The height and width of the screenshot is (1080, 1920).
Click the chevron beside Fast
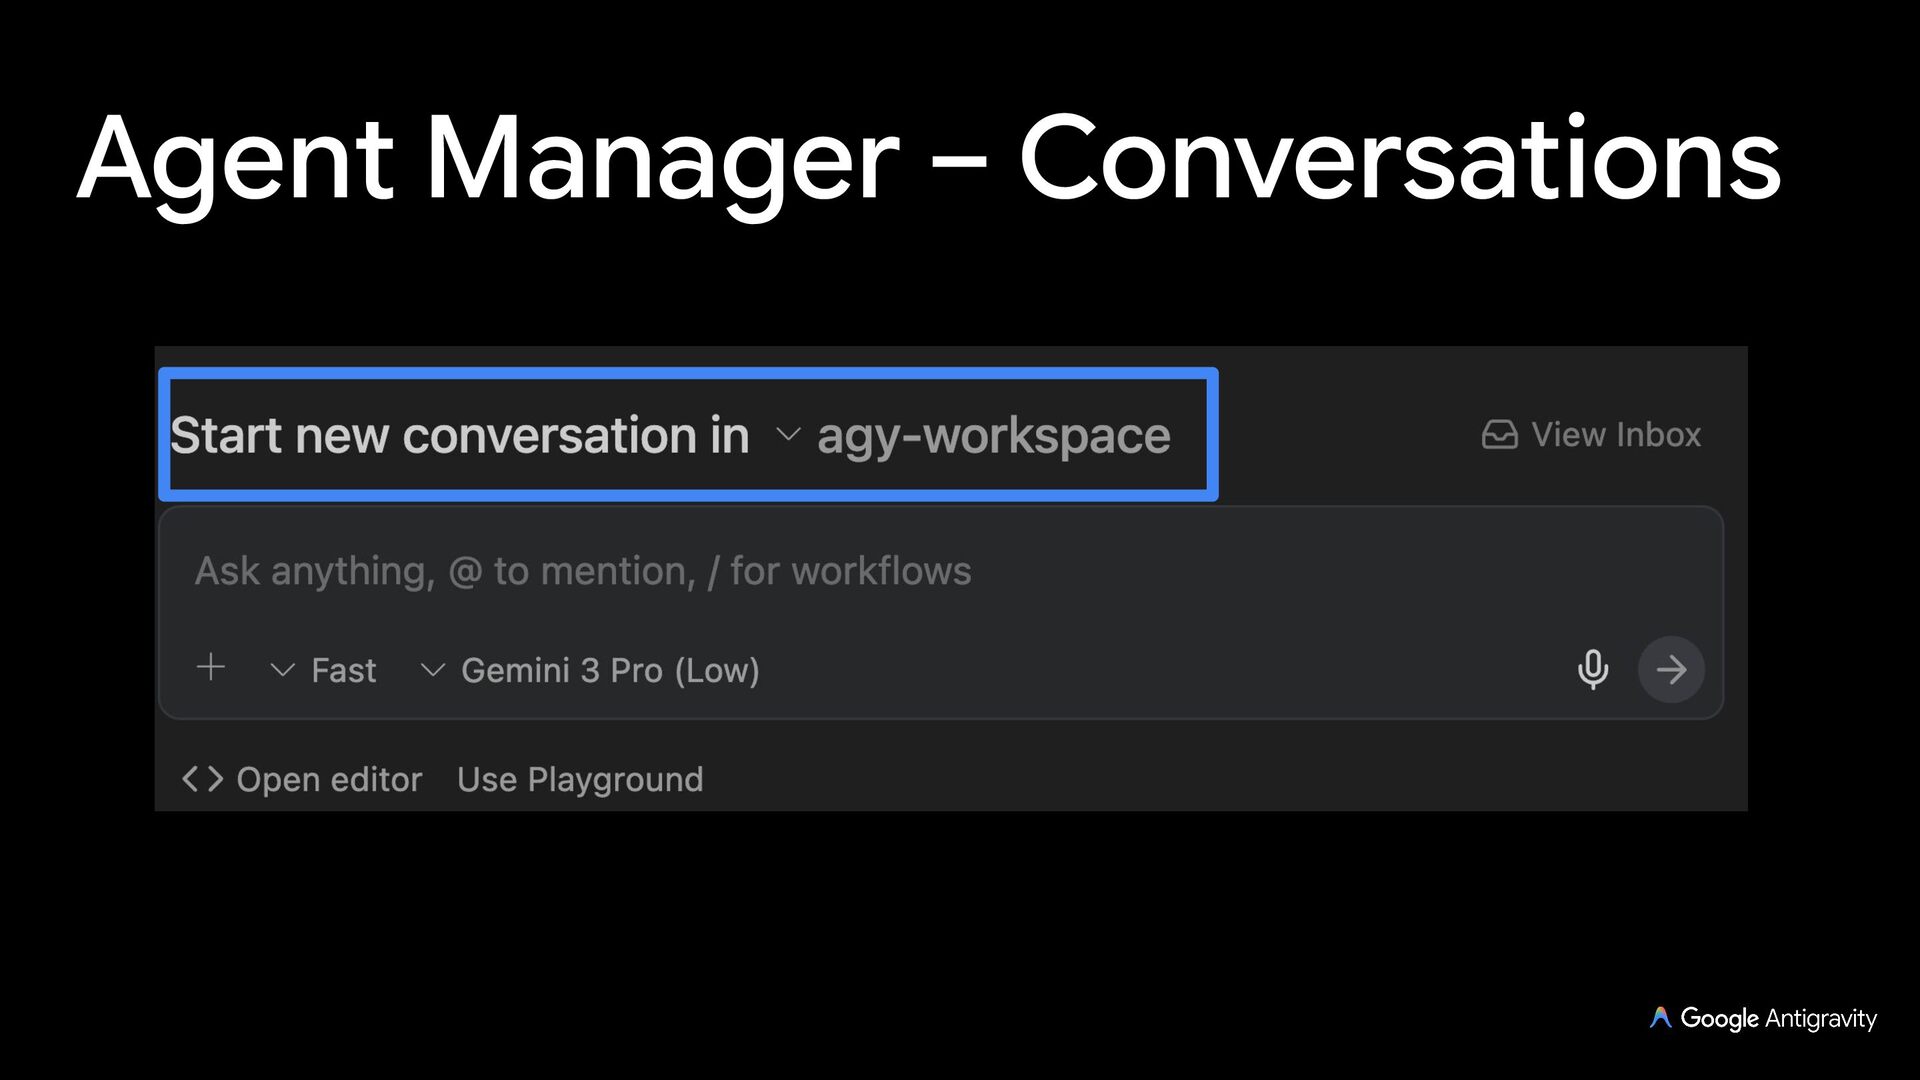[x=282, y=670]
